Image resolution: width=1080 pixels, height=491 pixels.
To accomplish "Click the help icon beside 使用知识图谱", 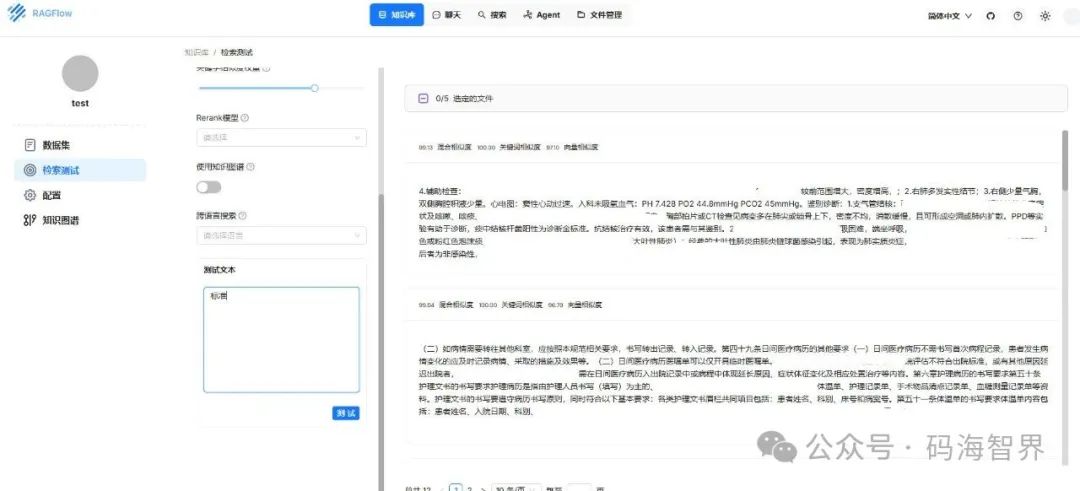I will [251, 167].
